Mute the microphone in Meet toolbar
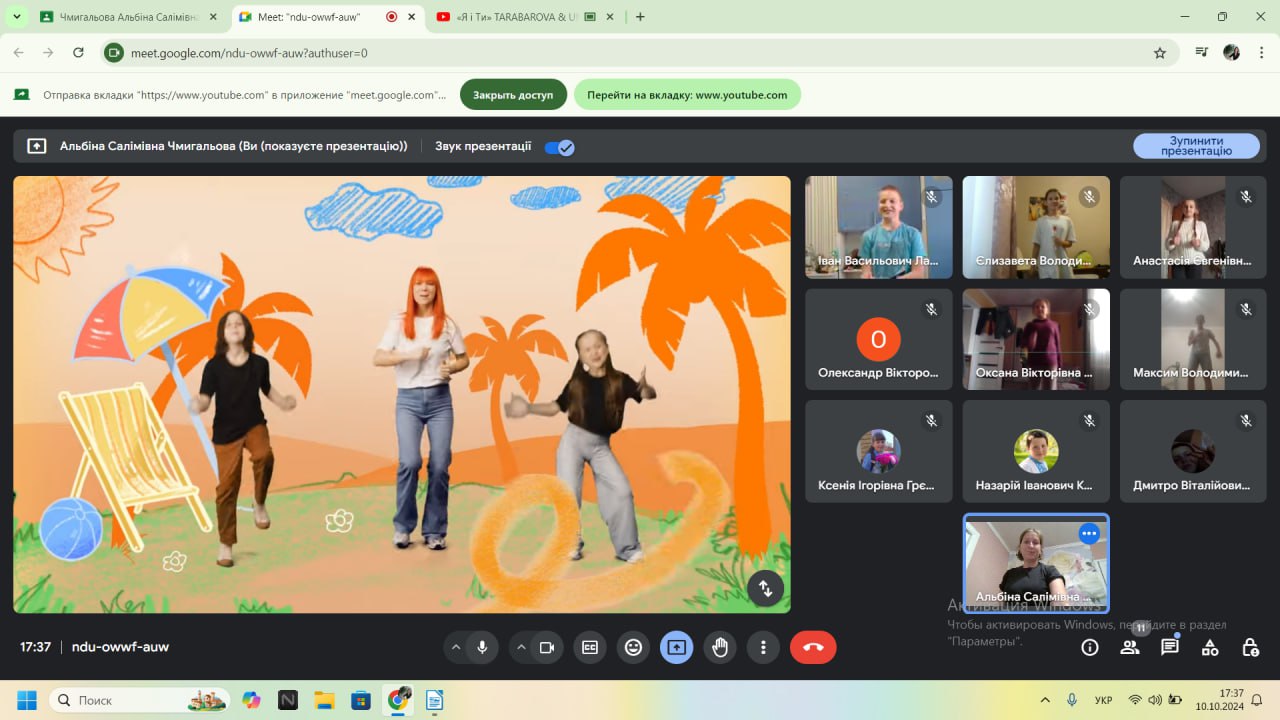Screen dimensions: 1280x720 pos(482,648)
